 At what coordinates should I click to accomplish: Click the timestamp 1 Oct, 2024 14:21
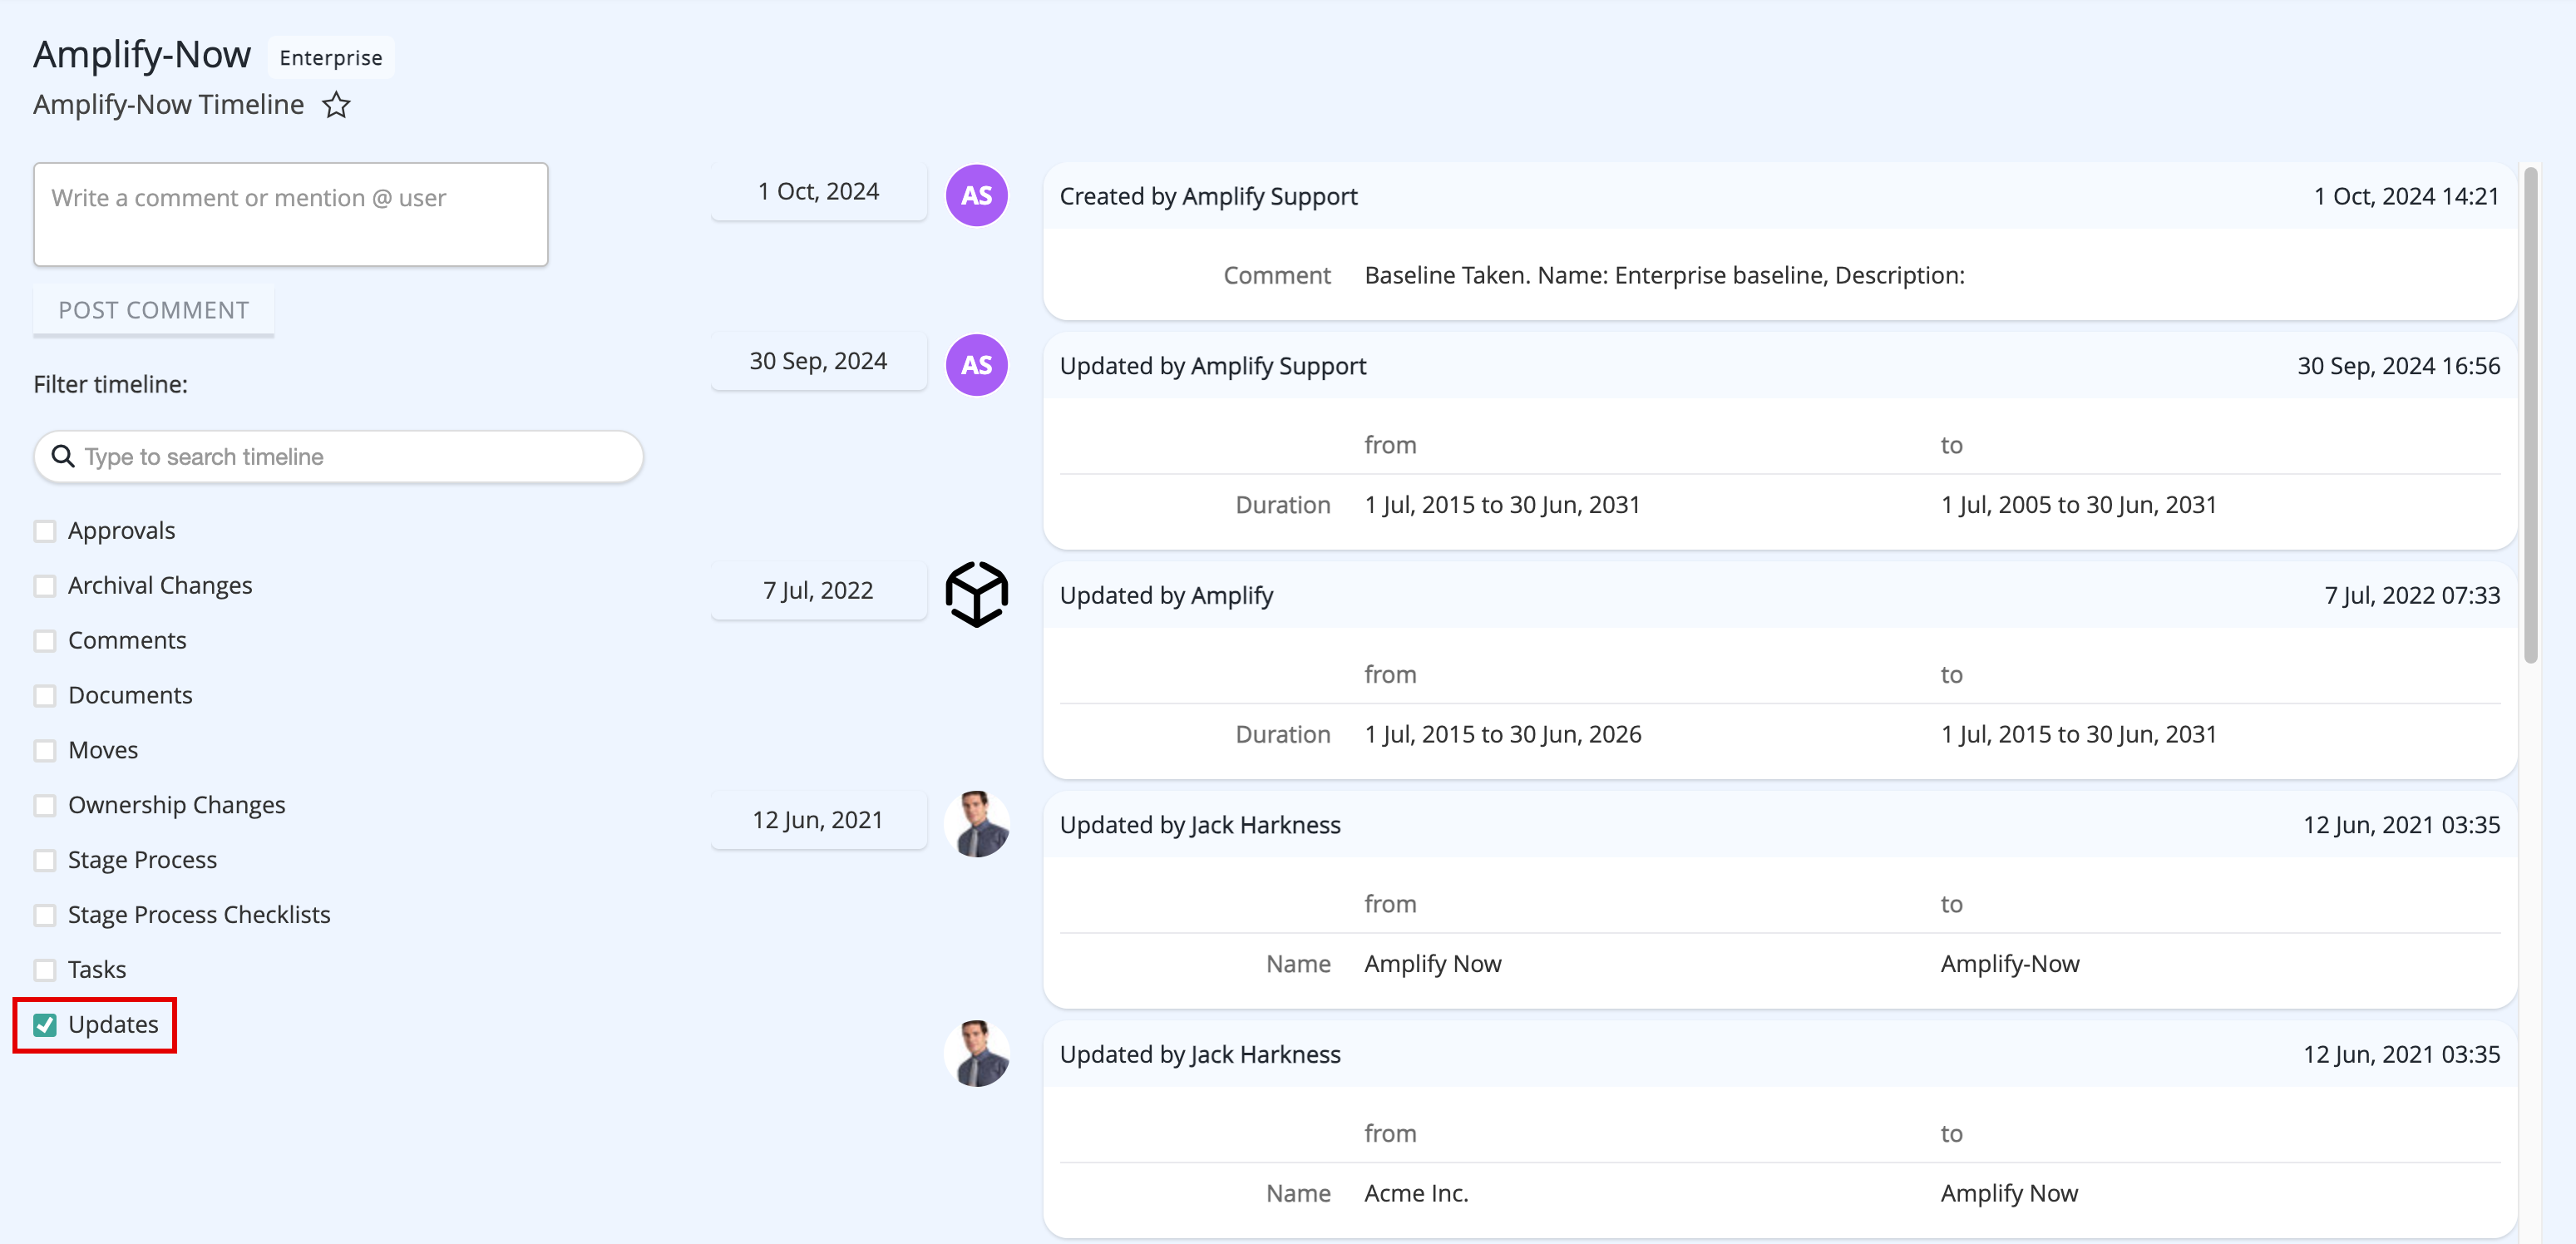coord(2406,196)
